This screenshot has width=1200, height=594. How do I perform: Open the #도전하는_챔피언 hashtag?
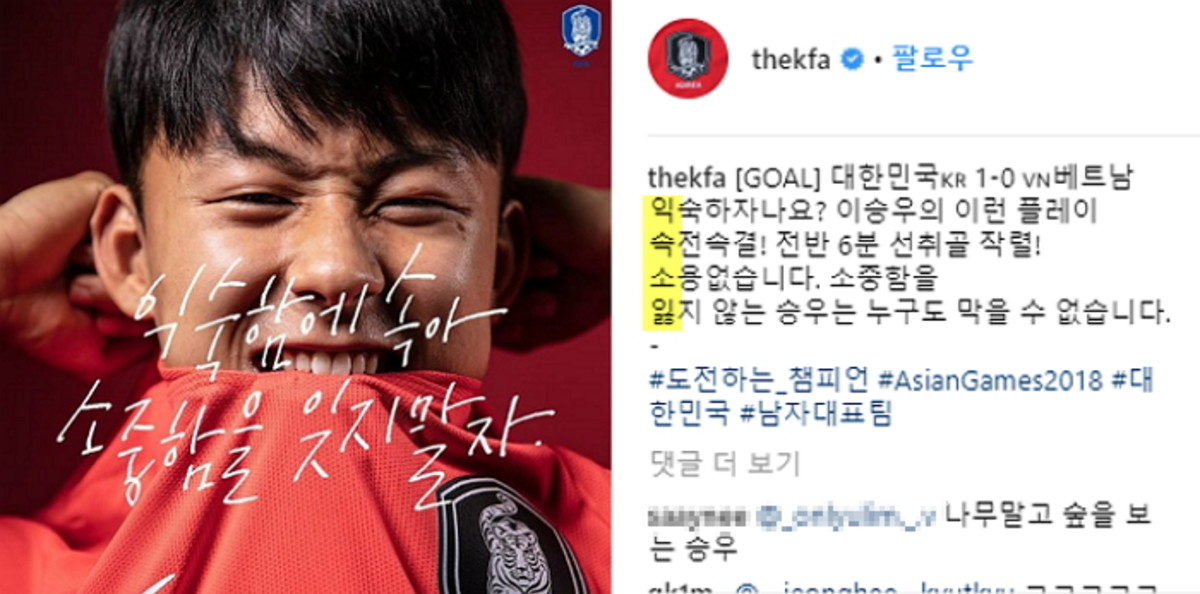tap(760, 380)
